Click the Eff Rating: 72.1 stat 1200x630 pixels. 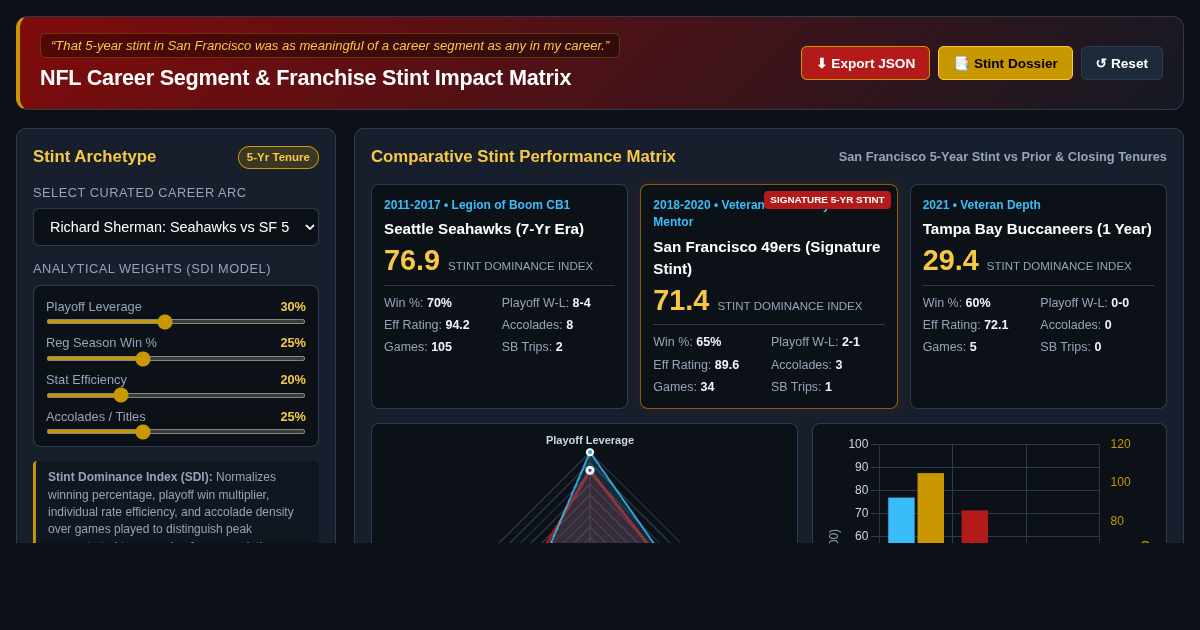(x=966, y=325)
